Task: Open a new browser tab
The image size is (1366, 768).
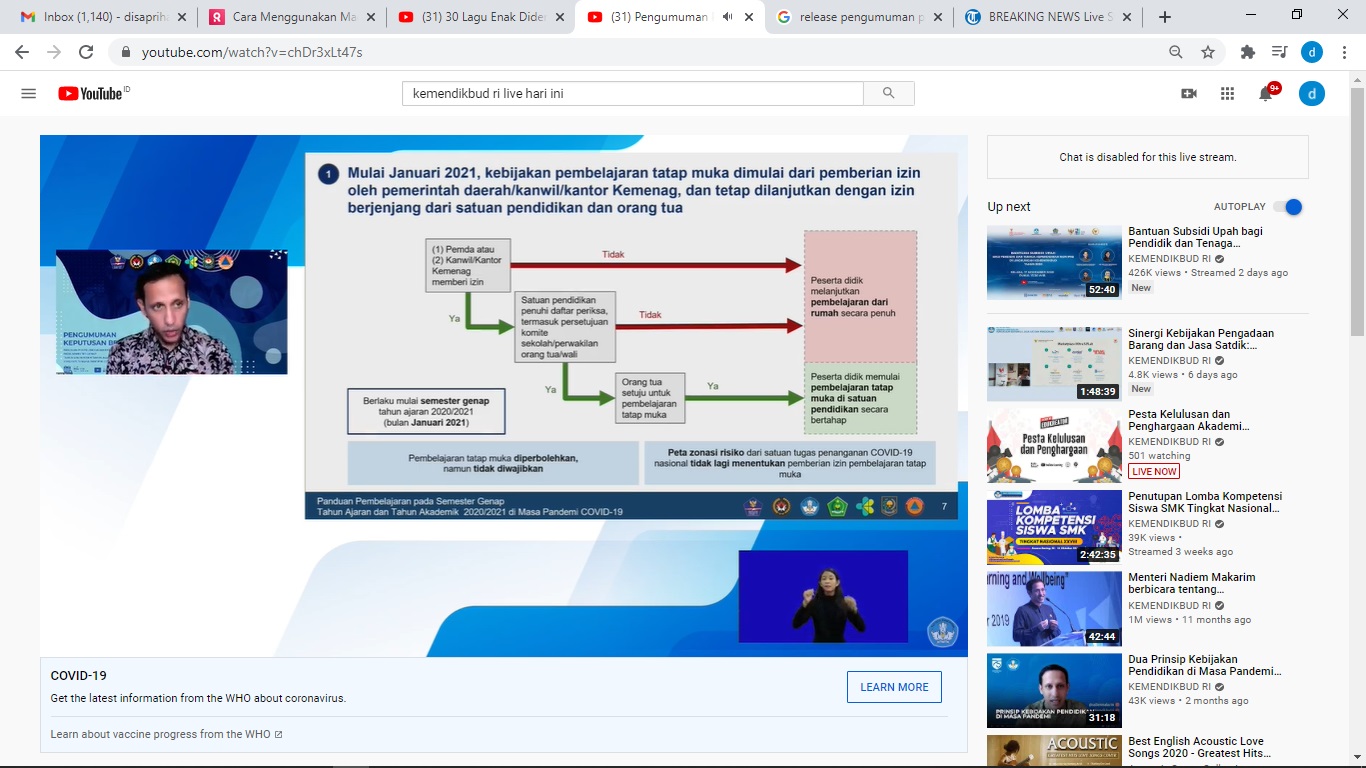Action: [x=1164, y=17]
